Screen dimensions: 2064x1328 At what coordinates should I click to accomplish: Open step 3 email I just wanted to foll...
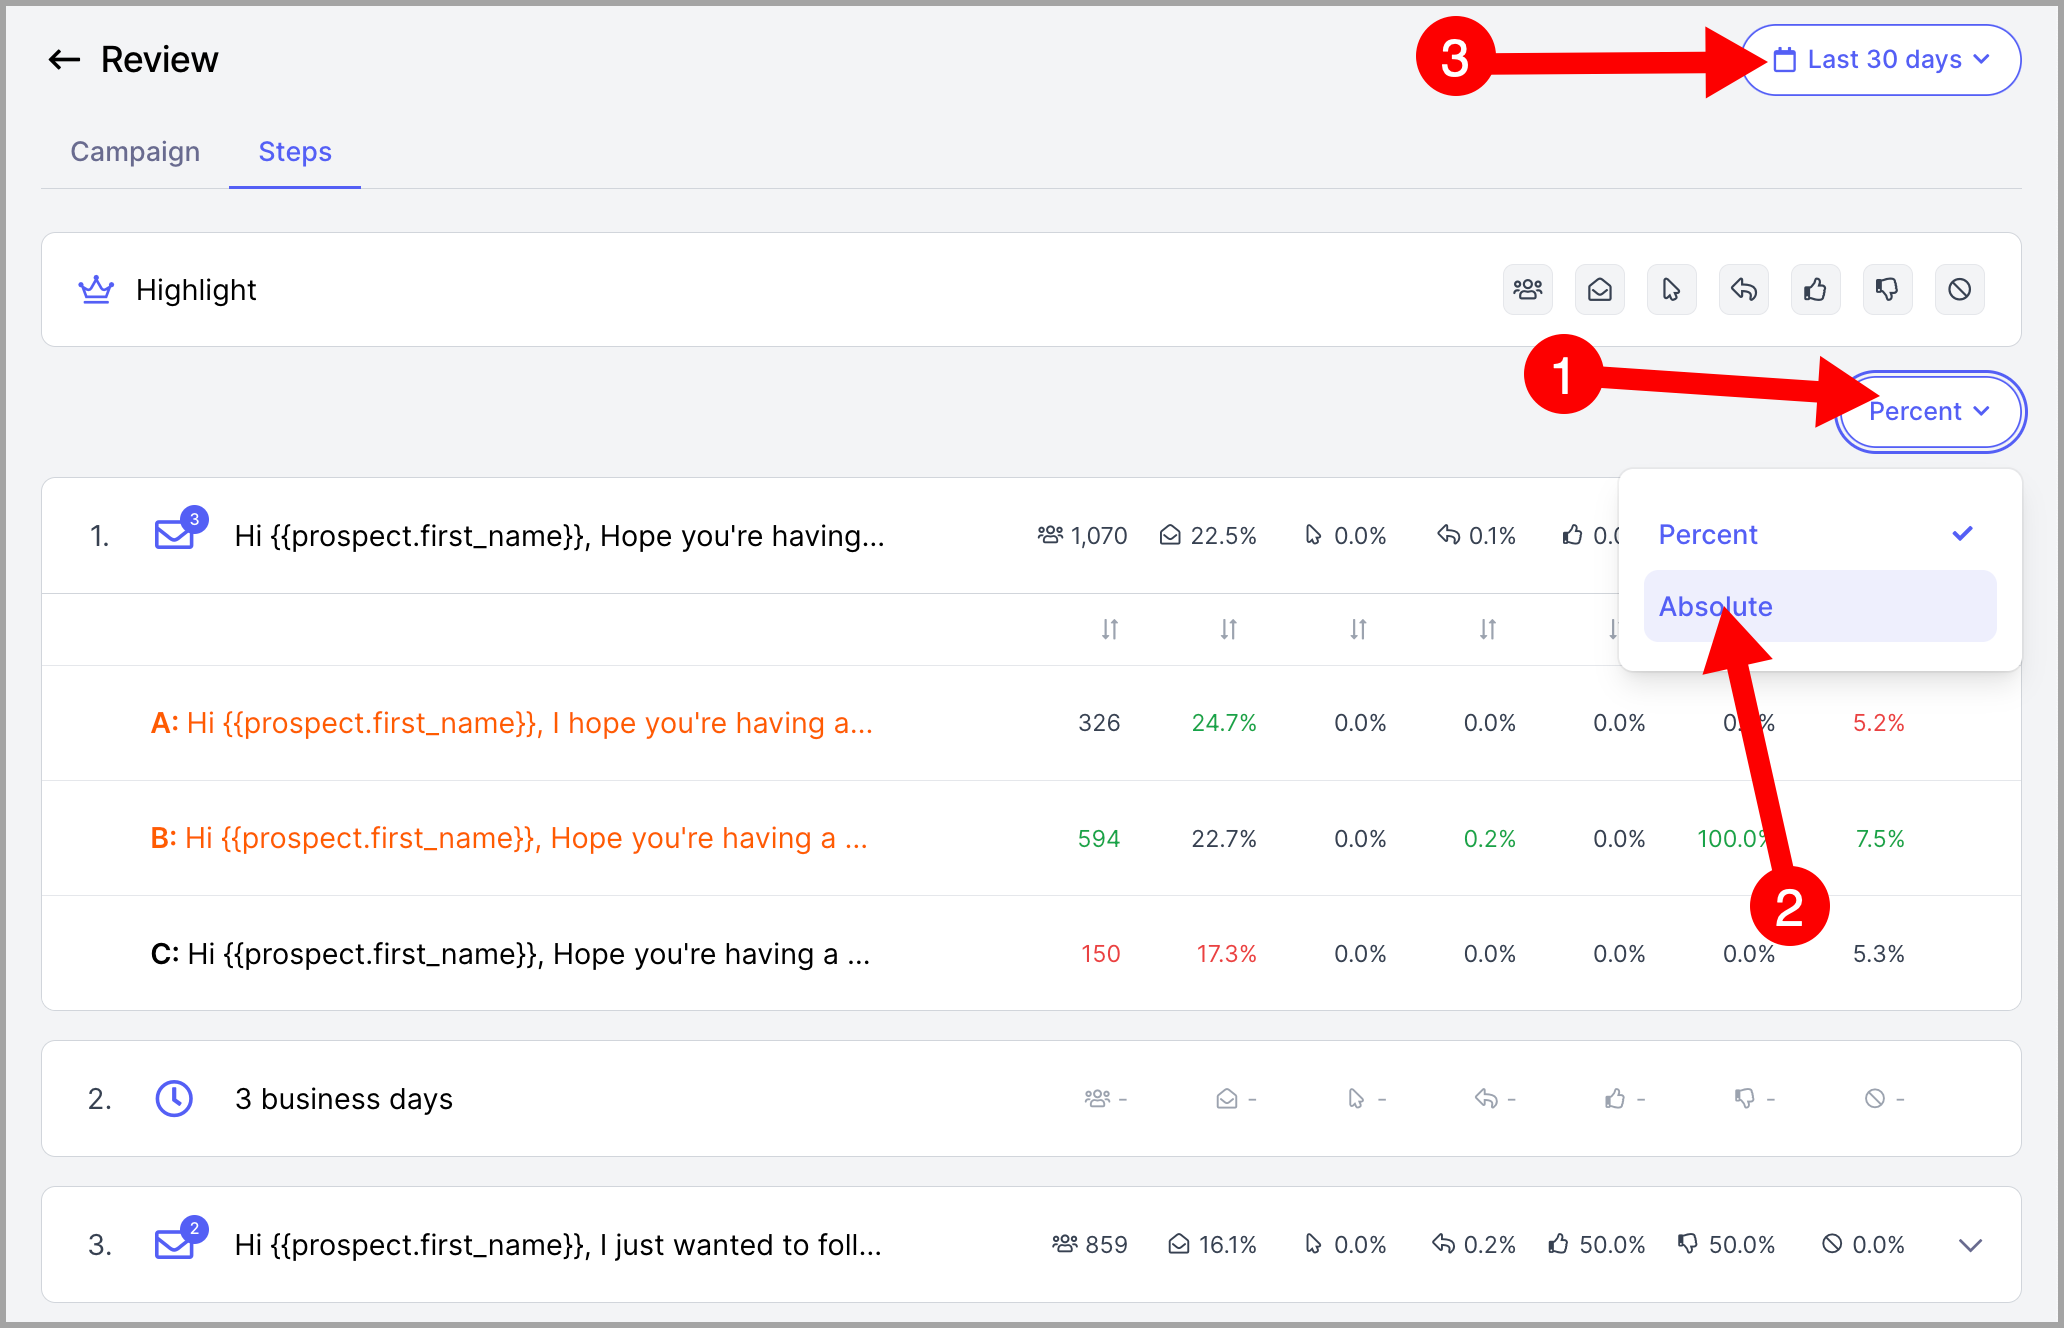click(558, 1245)
